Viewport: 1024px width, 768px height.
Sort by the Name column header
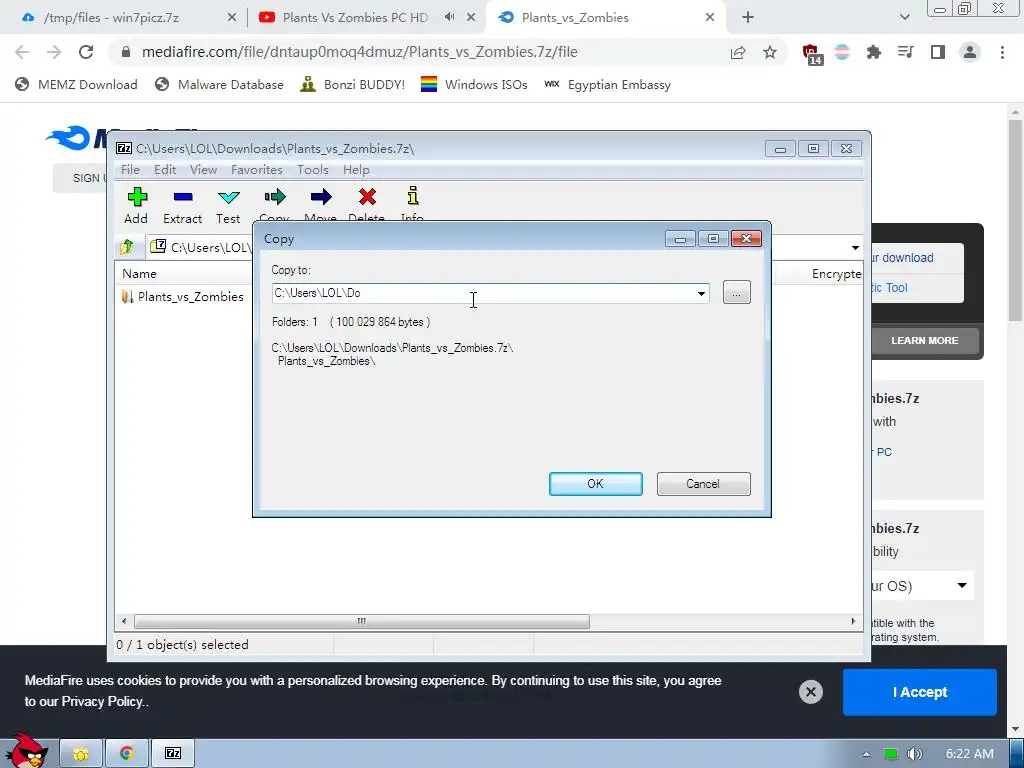140,274
